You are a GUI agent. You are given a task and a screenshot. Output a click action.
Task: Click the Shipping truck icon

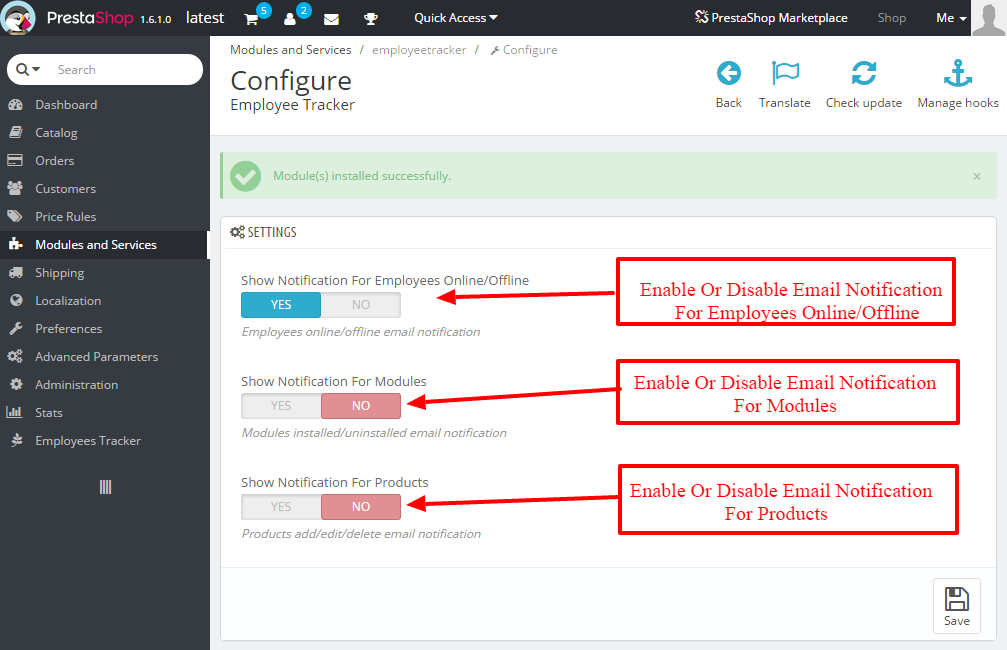click(15, 272)
